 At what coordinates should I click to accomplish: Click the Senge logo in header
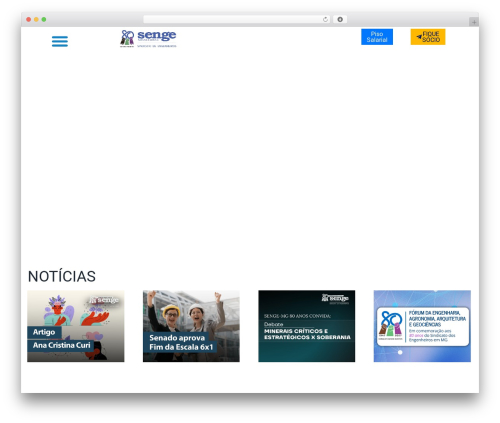click(x=148, y=39)
